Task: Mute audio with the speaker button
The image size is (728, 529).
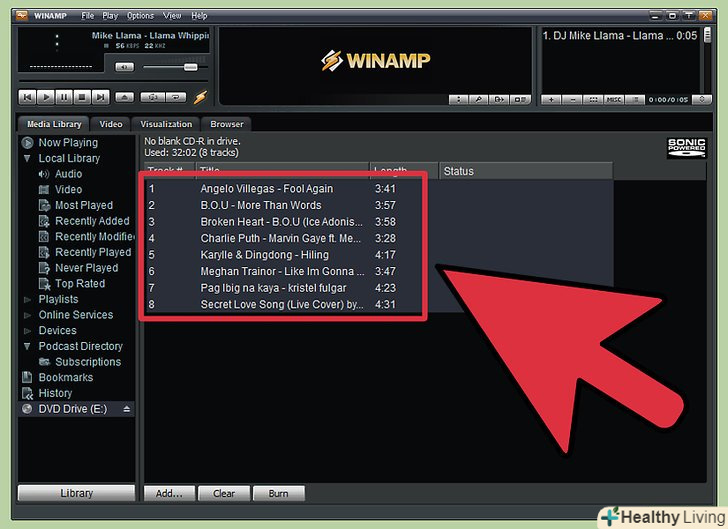Action: (124, 67)
